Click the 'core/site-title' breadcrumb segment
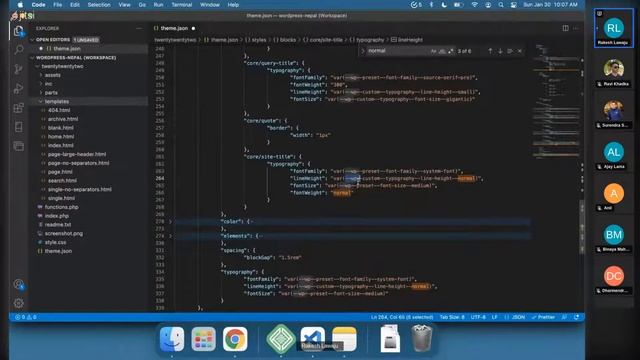This screenshot has height=360, width=640. point(326,40)
